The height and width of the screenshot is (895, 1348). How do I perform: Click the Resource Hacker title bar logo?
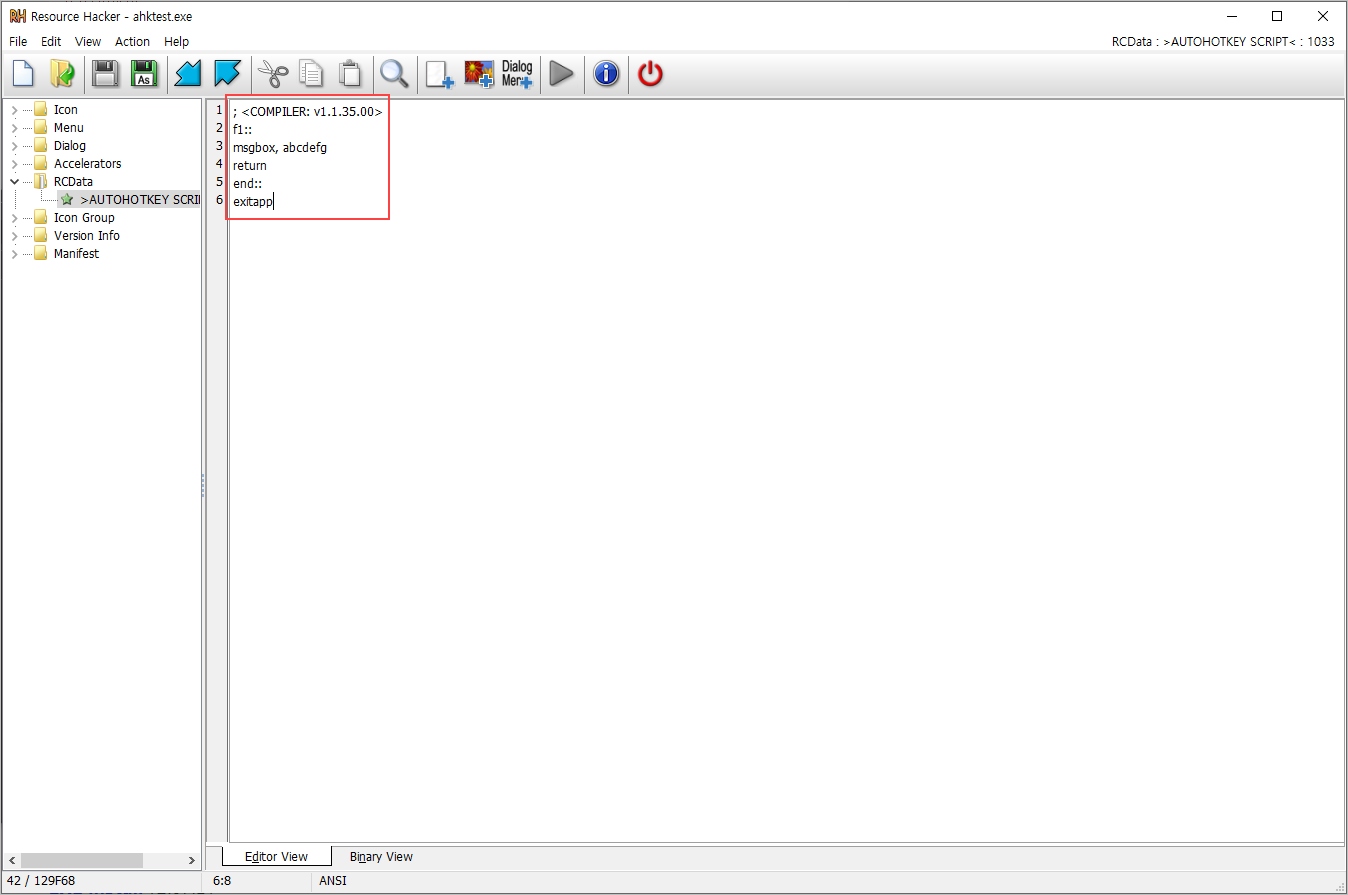[x=17, y=16]
